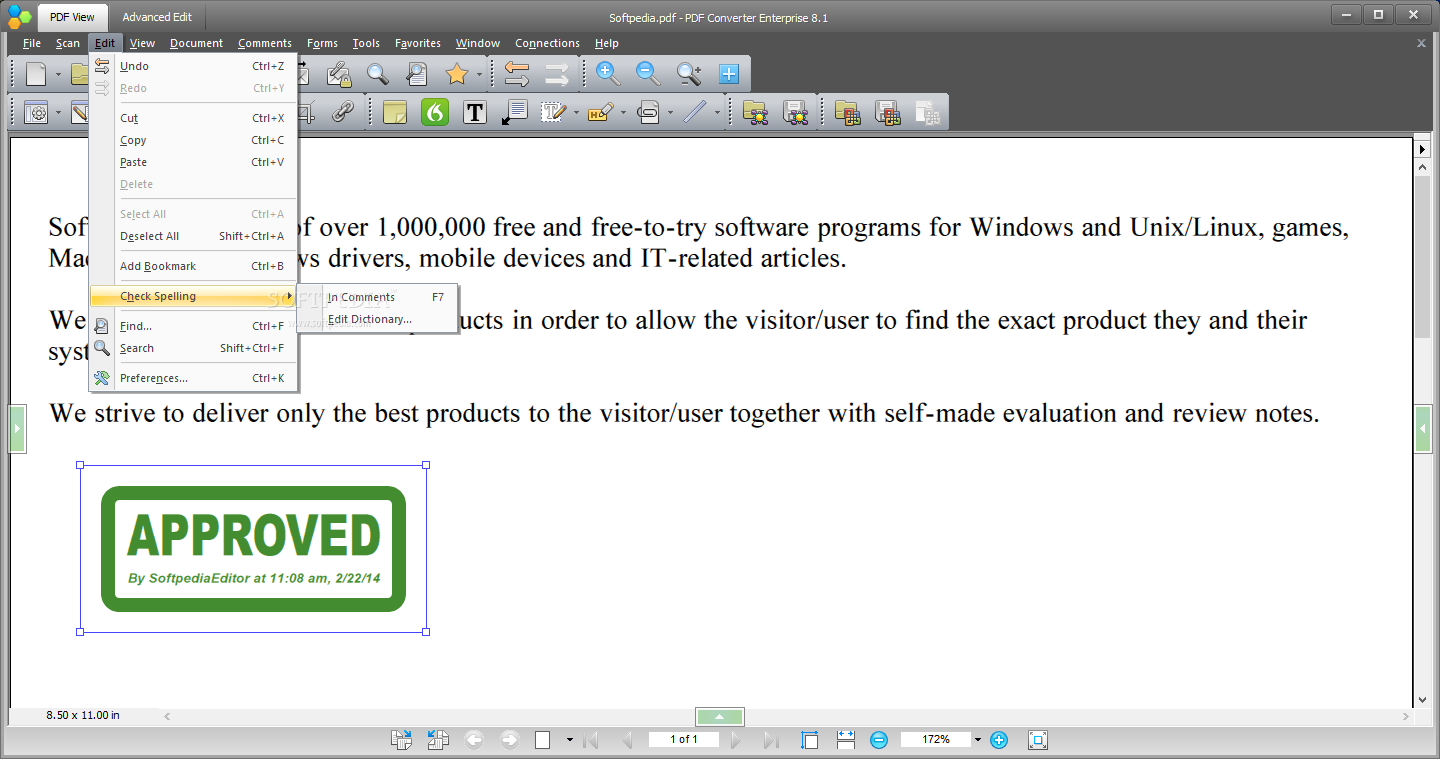Switch to the Advanced Edit tab
This screenshot has height=759, width=1440.
pos(157,17)
